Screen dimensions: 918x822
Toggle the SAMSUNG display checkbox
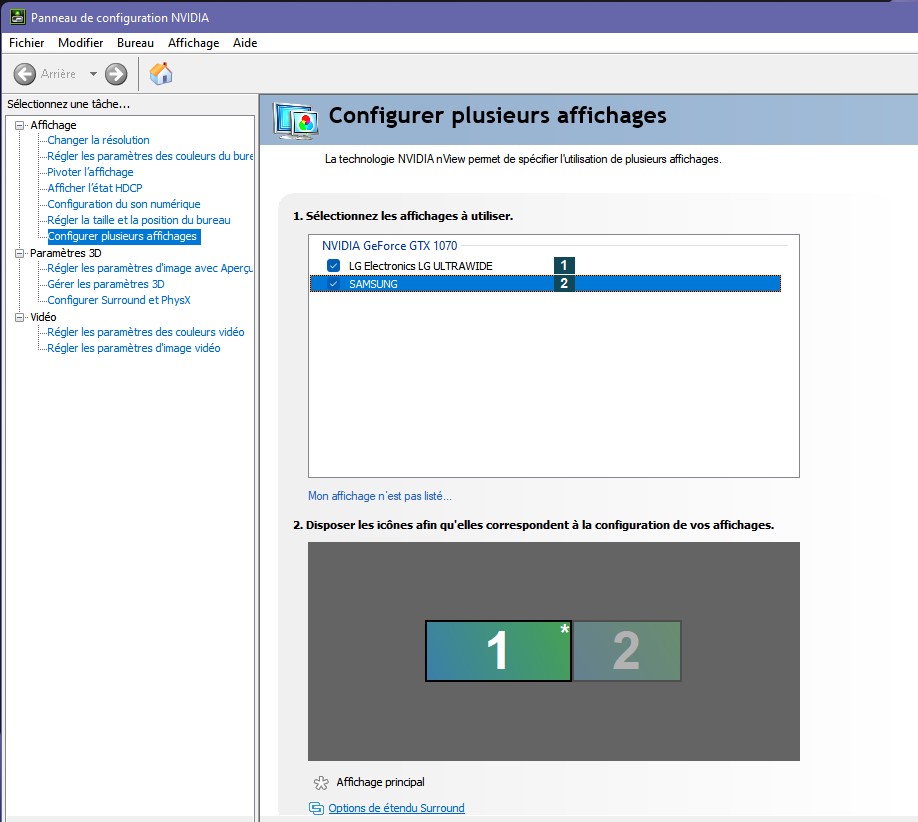click(334, 284)
